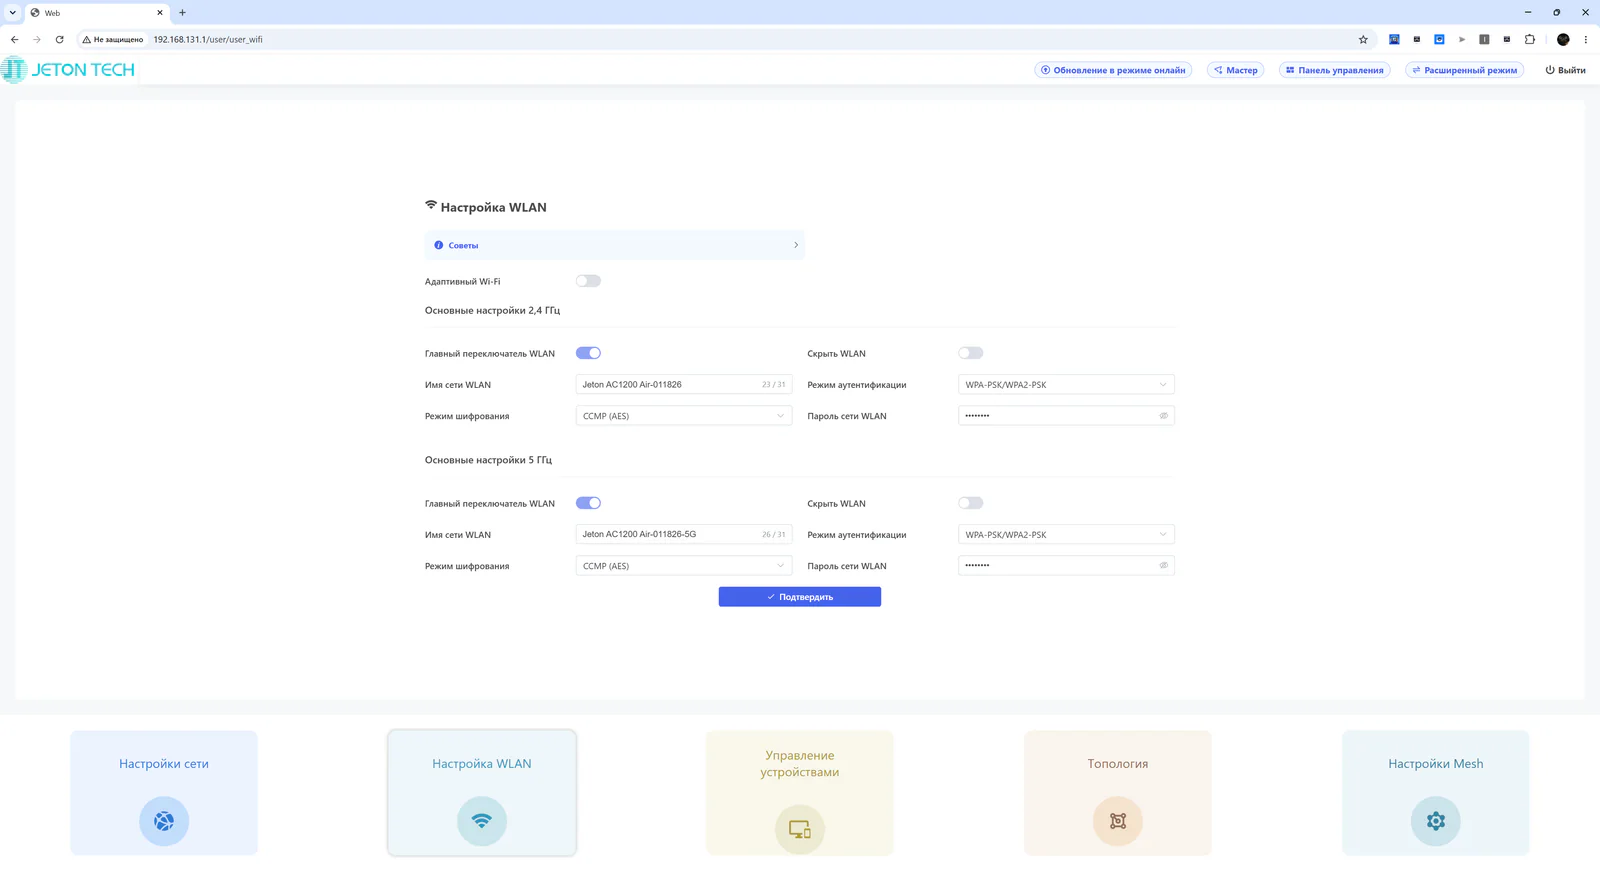Viewport: 1600px width, 870px height.
Task: Open the browser extensions puzzle icon
Action: click(x=1530, y=40)
